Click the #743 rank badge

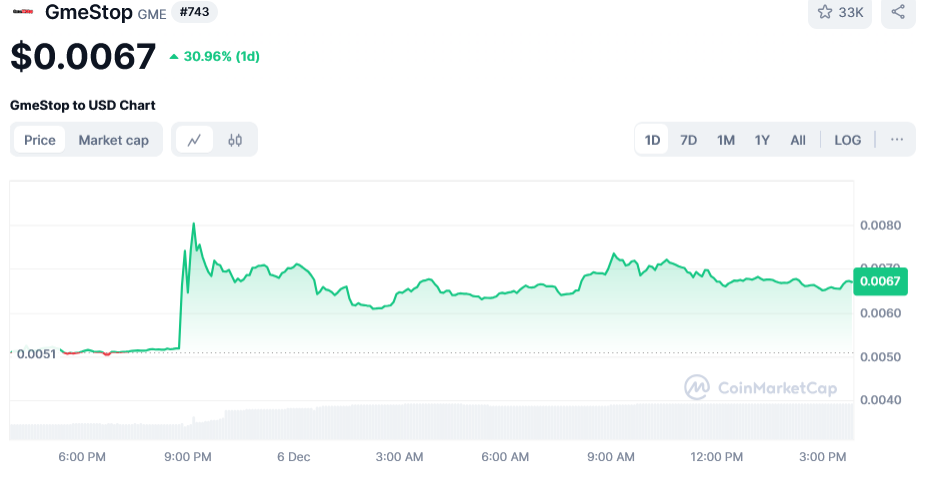coord(194,12)
